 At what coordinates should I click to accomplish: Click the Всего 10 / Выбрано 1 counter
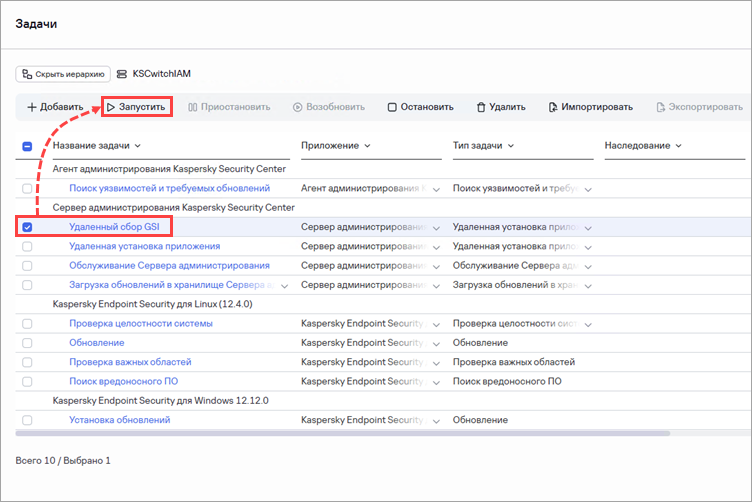coord(63,461)
